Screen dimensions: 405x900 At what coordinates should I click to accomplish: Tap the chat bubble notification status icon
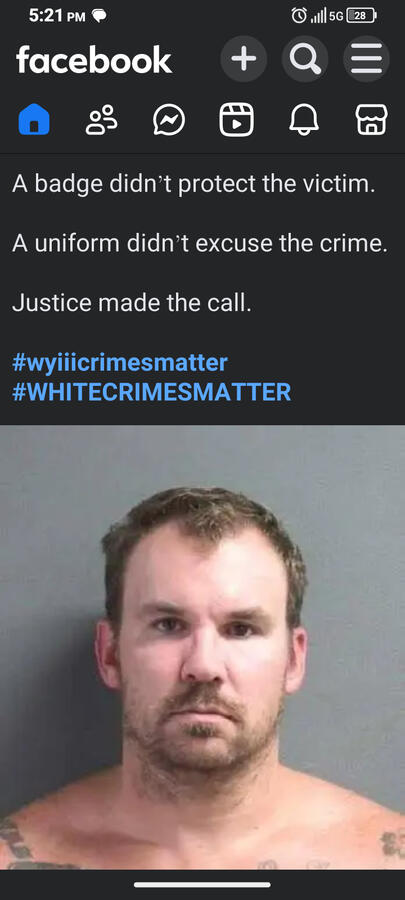point(99,17)
